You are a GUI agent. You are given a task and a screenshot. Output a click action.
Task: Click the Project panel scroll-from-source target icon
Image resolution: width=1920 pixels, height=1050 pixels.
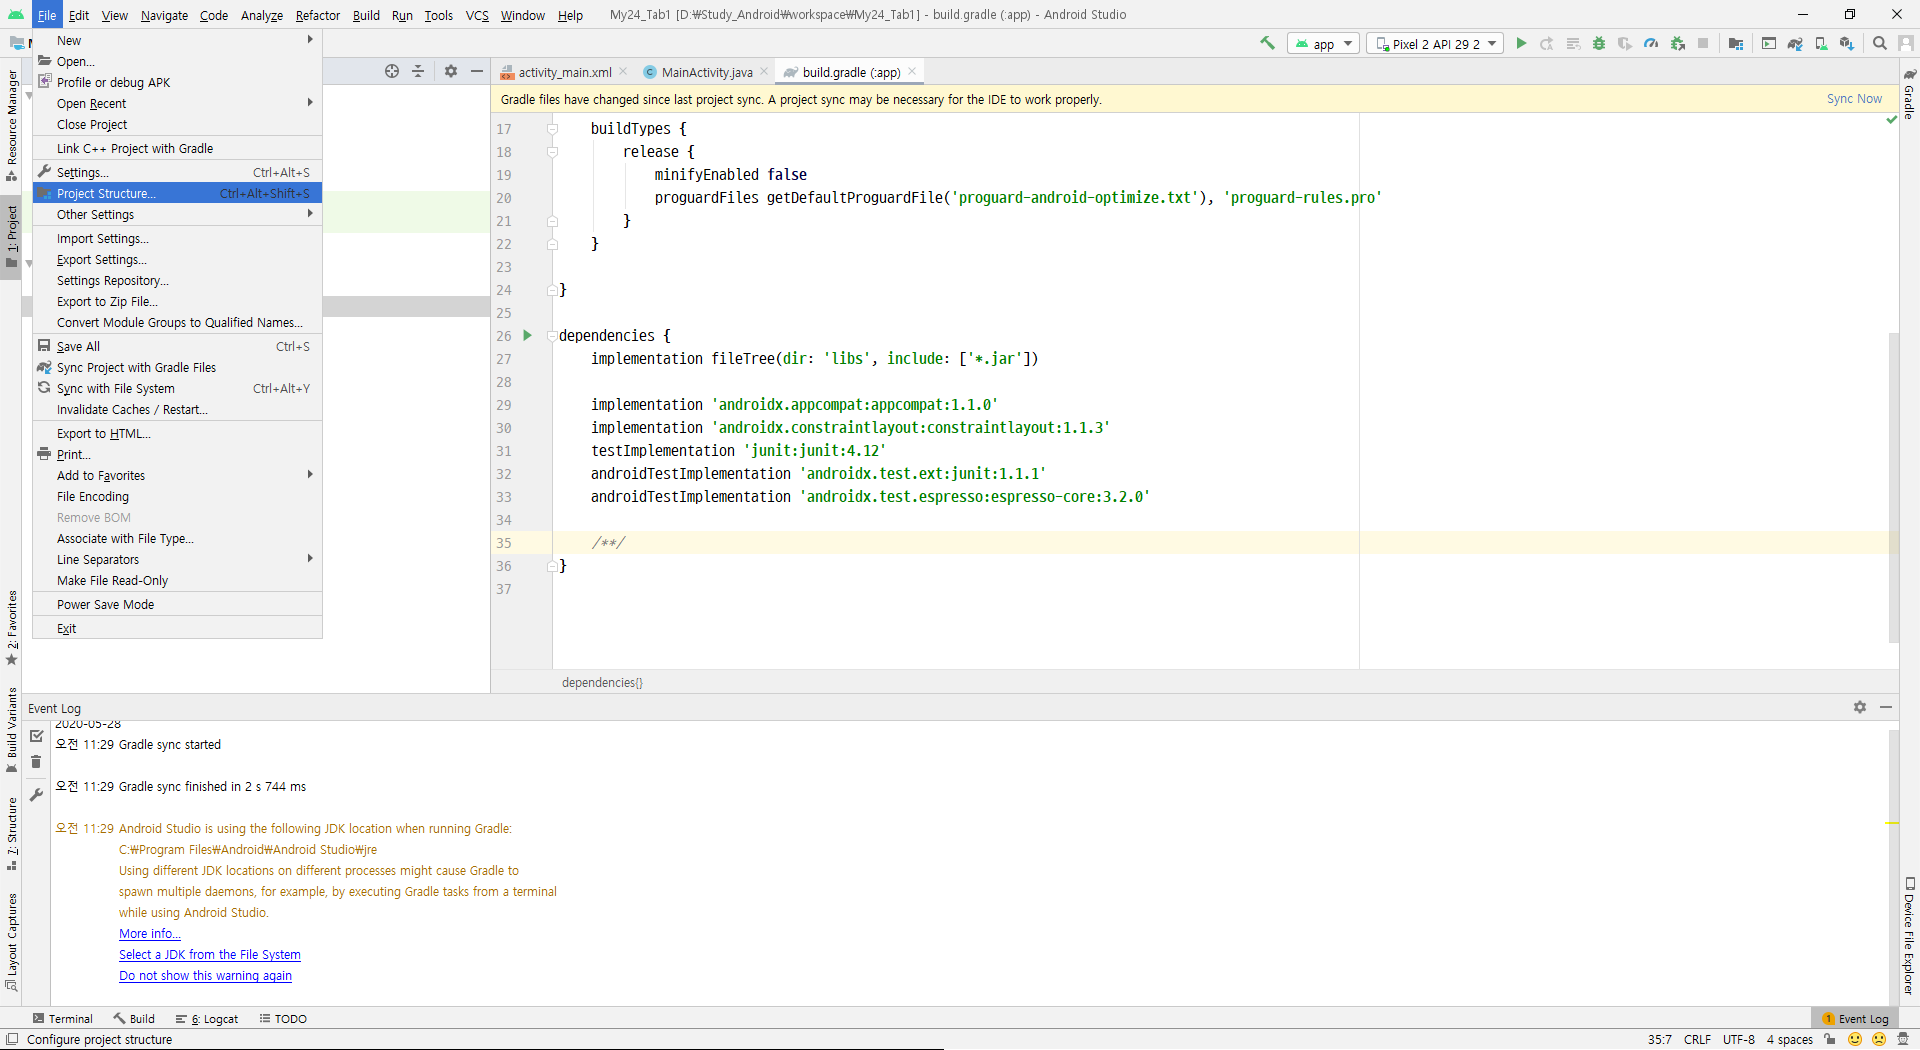(392, 71)
